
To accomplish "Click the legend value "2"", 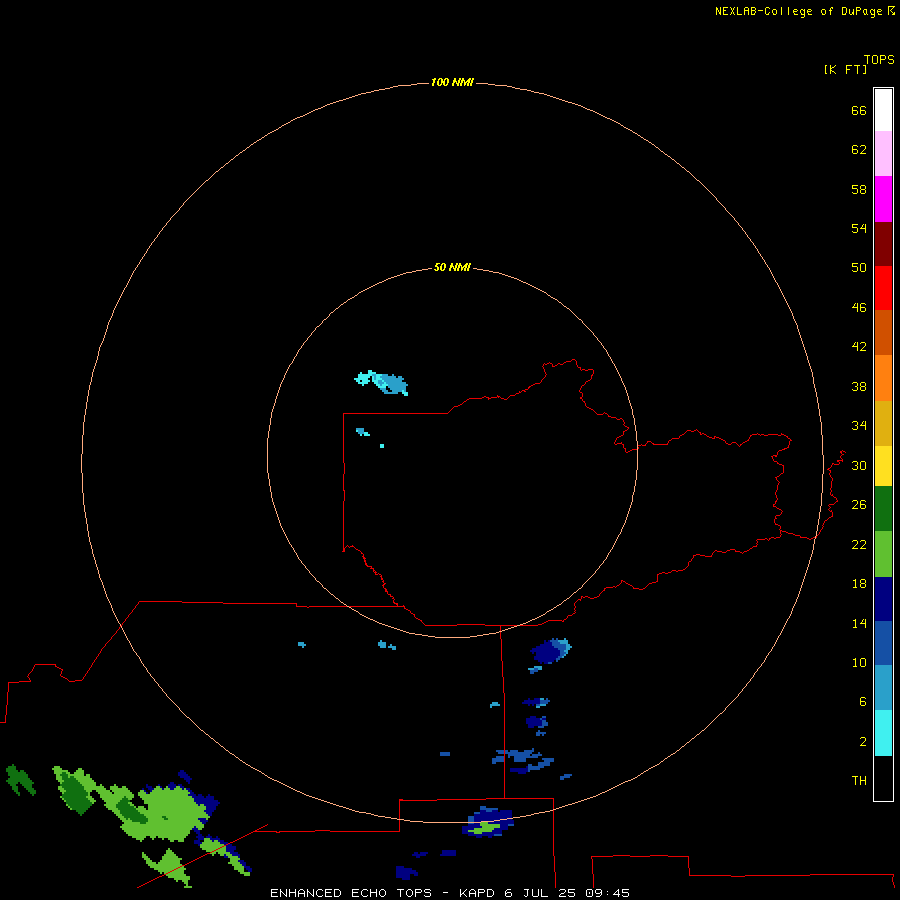I will coord(863,741).
